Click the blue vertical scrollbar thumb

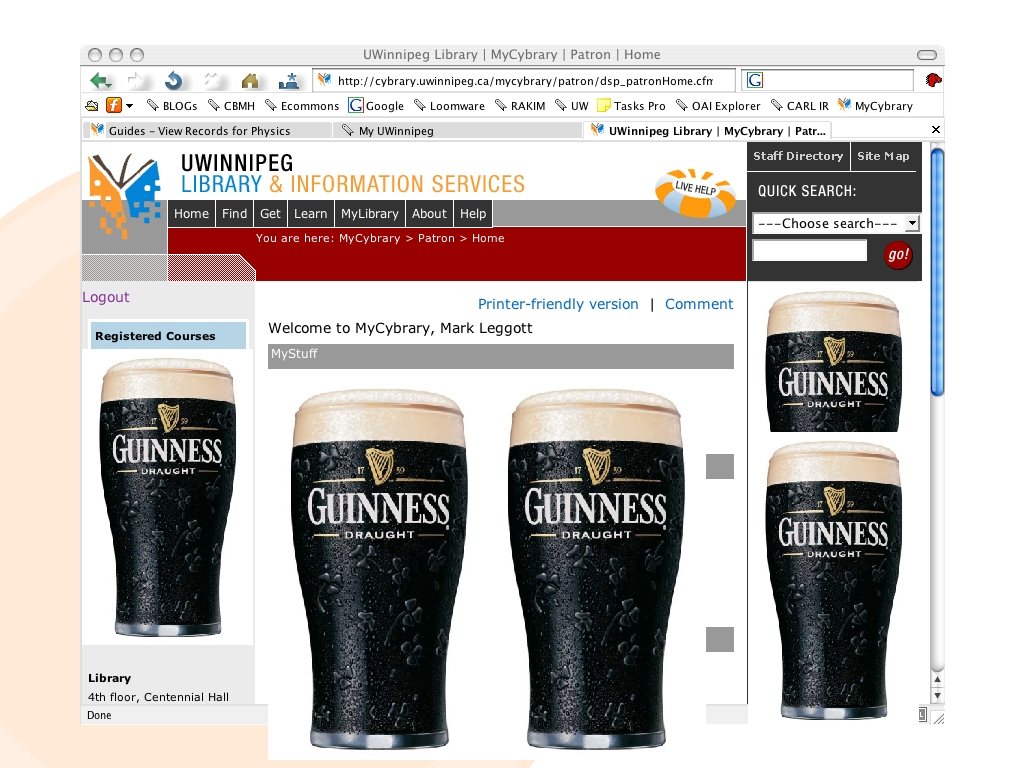coord(937,272)
